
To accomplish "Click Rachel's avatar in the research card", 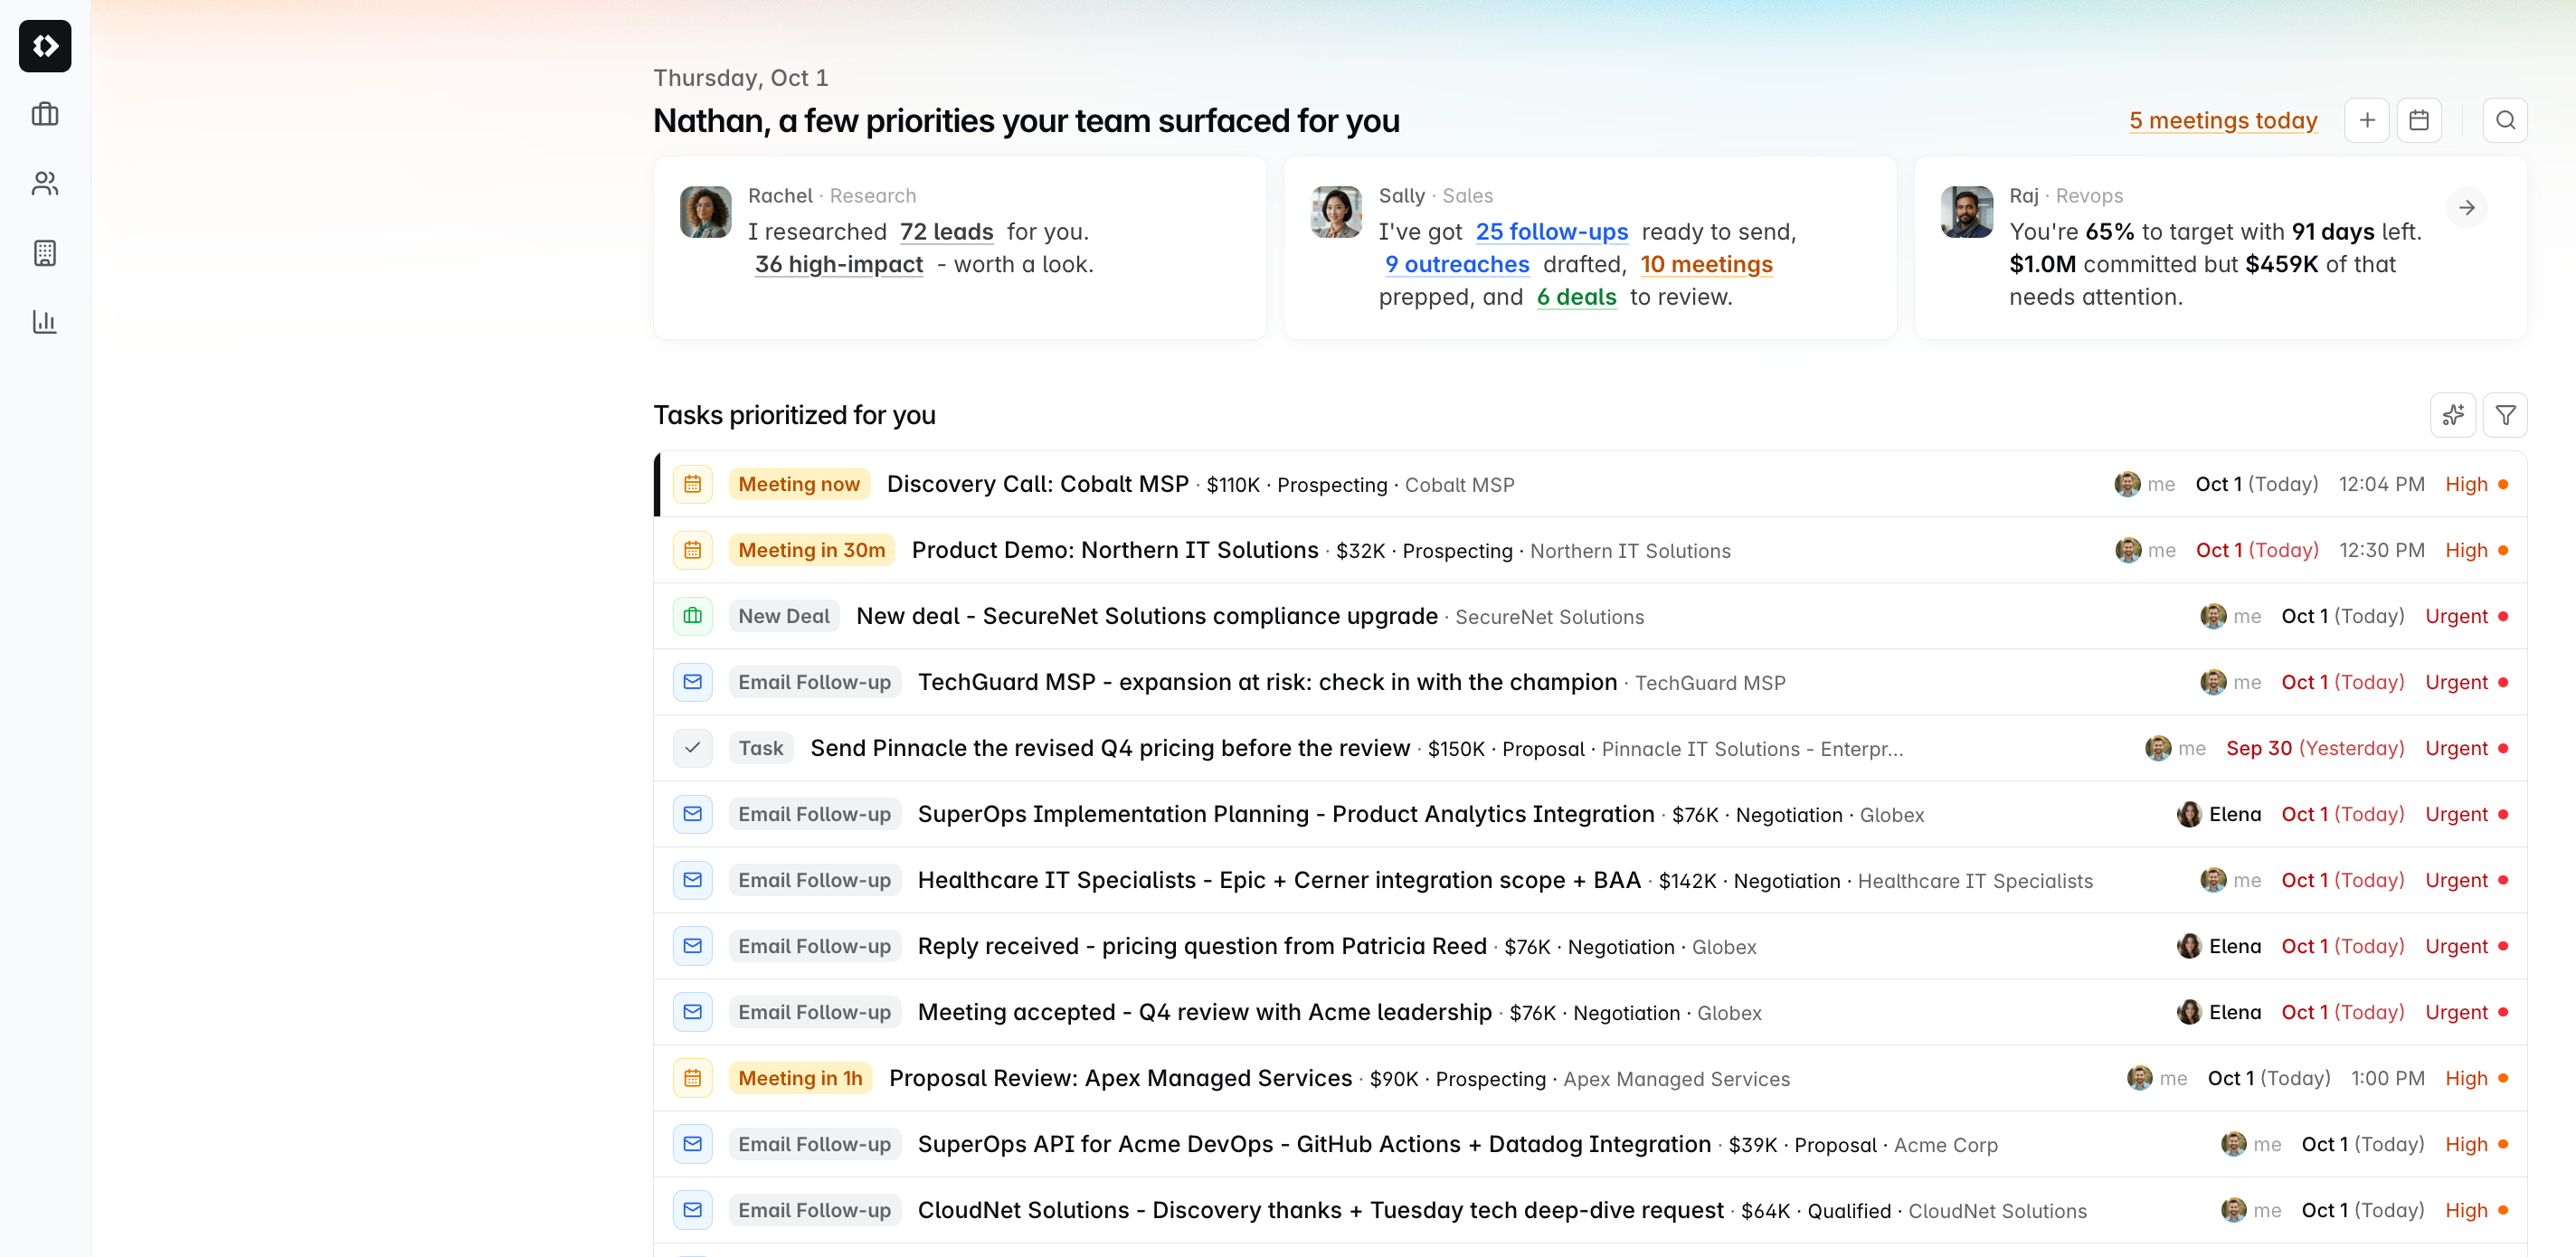I will click(x=705, y=211).
